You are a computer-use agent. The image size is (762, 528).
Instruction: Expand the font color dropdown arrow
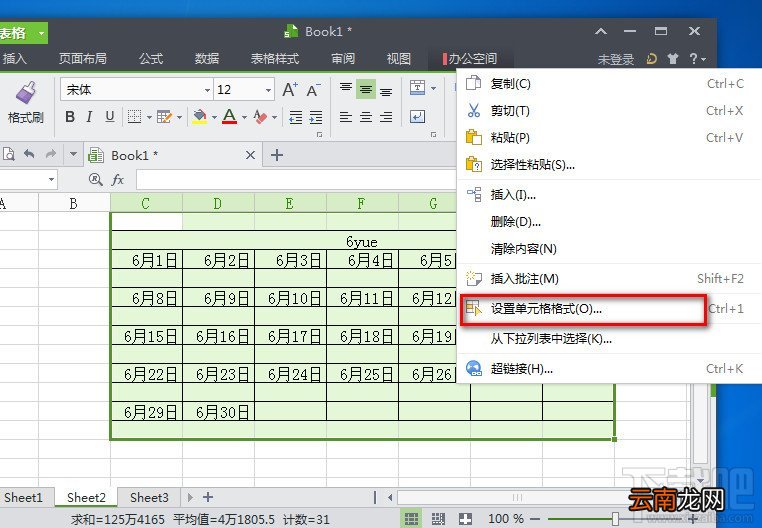244,117
